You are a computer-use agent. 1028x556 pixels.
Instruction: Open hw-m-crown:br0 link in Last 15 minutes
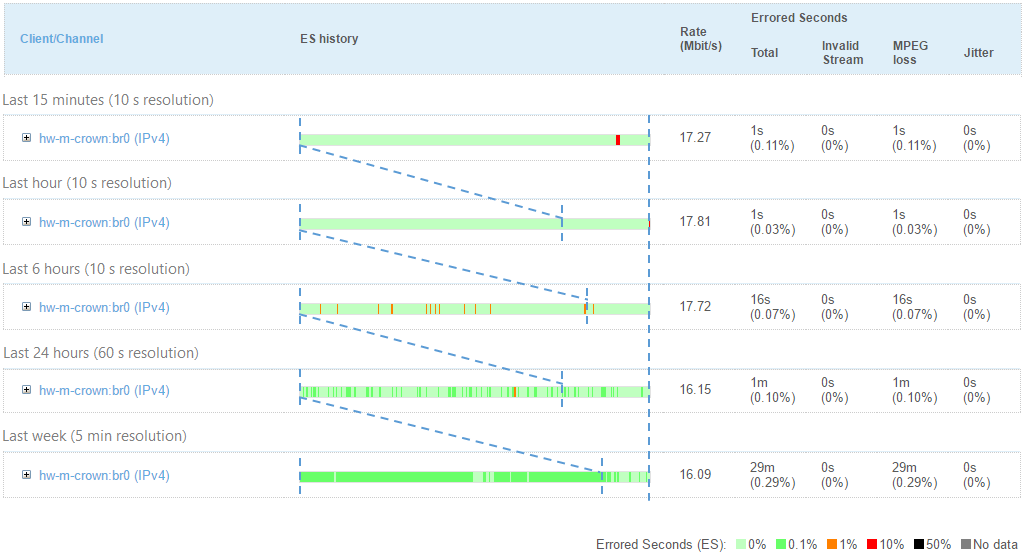pyautogui.click(x=104, y=139)
